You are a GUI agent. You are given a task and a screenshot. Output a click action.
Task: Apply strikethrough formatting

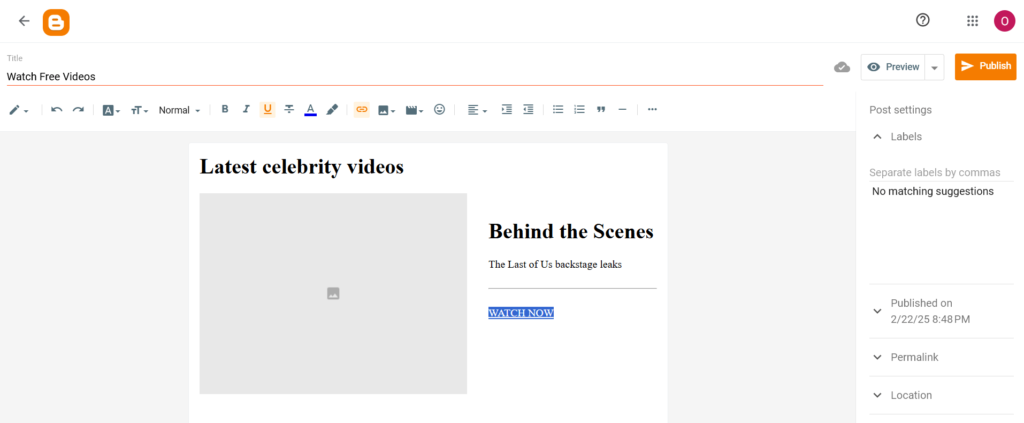pyautogui.click(x=289, y=110)
